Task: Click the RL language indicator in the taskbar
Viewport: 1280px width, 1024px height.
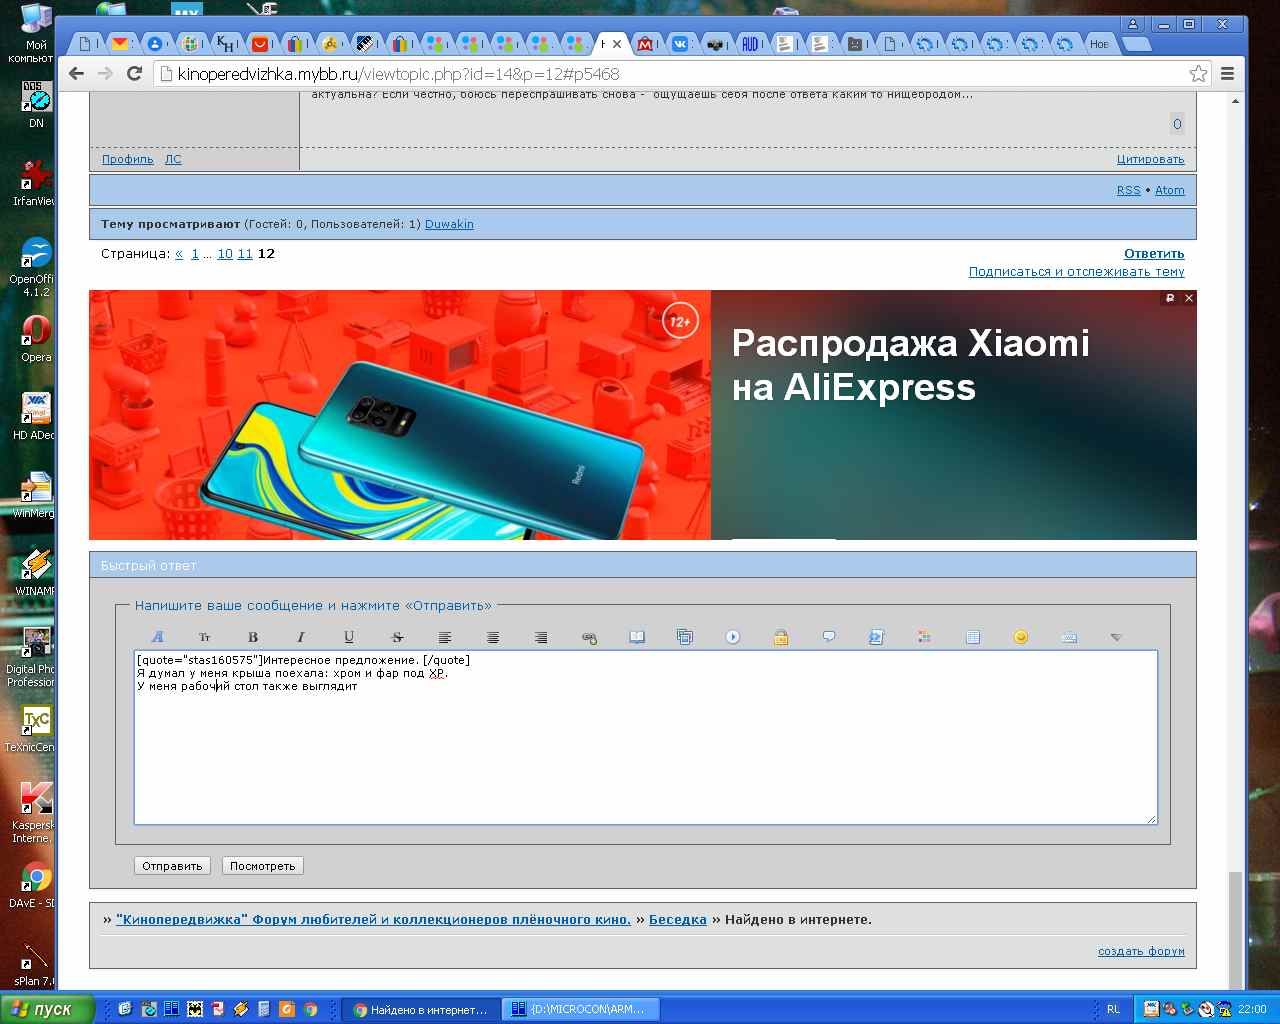Action: point(1113,1009)
